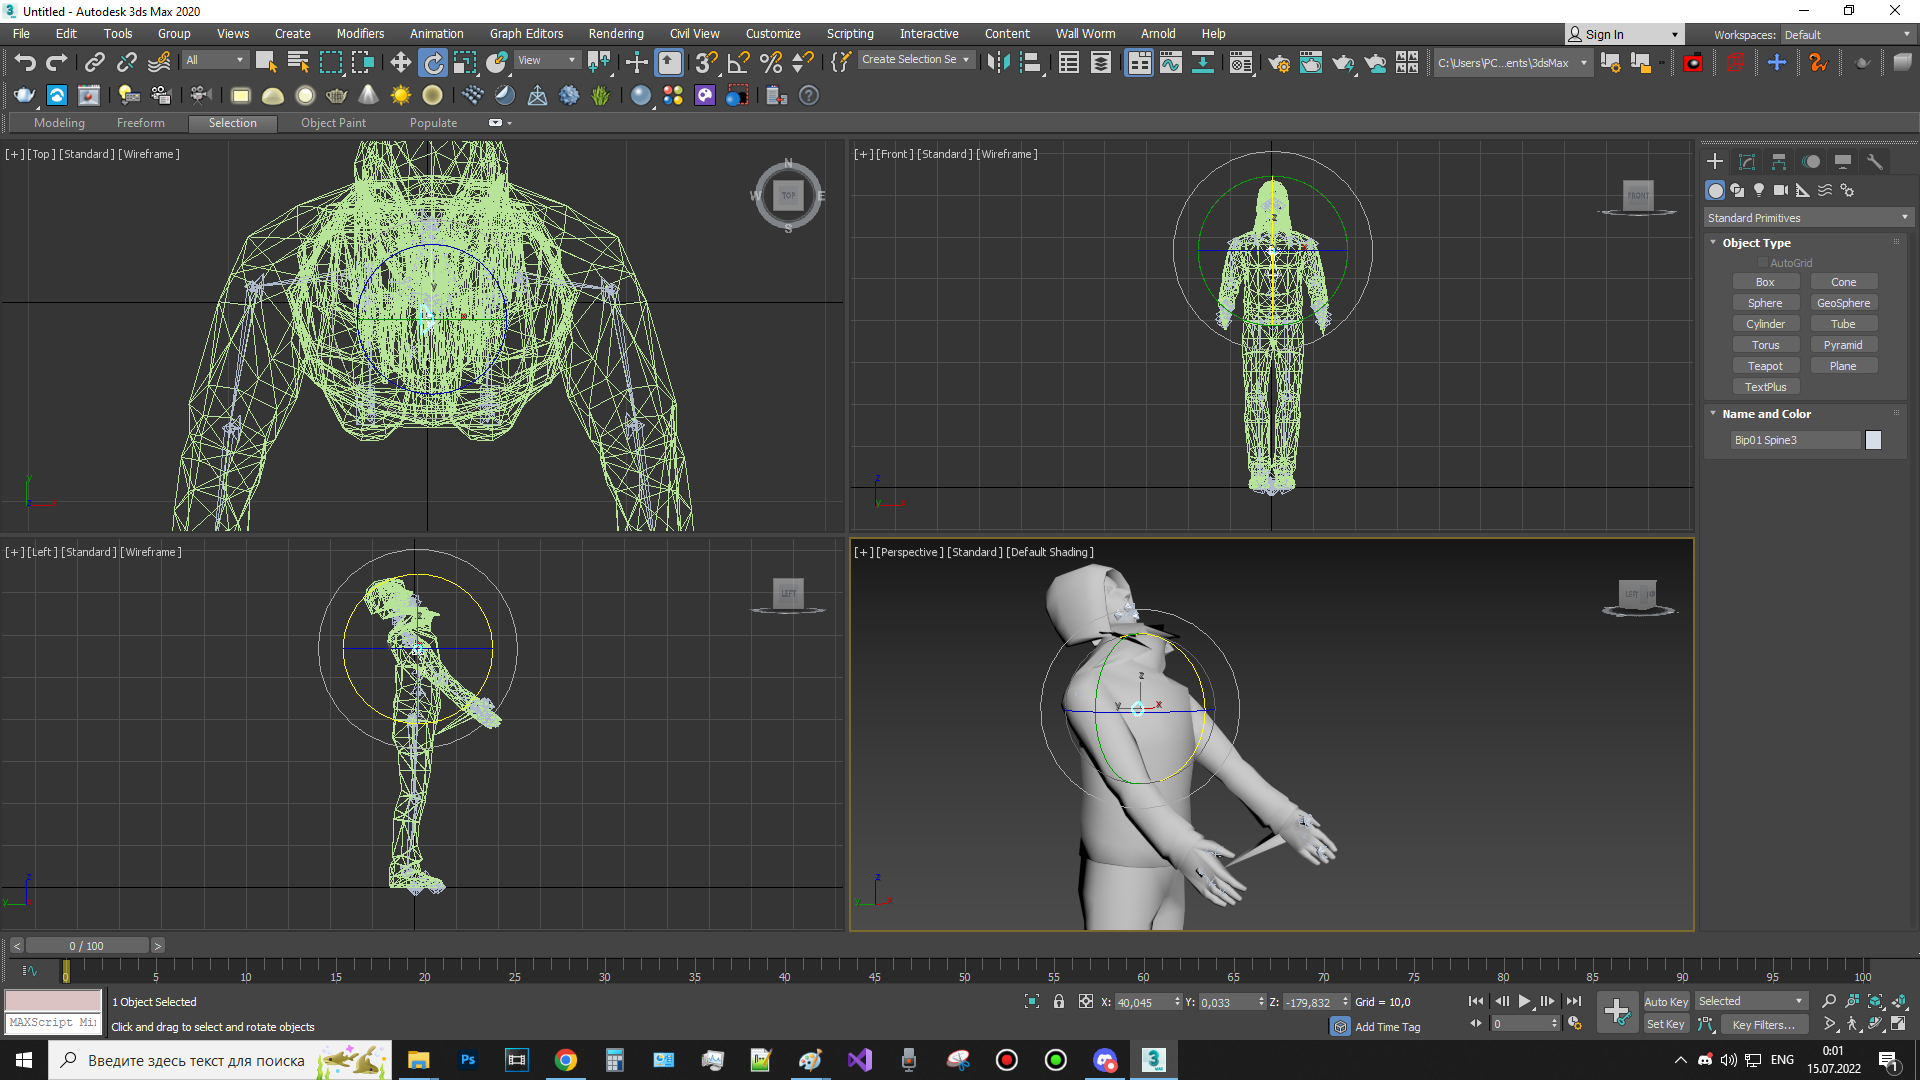
Task: Click the Undo arrow icon
Action: click(24, 62)
